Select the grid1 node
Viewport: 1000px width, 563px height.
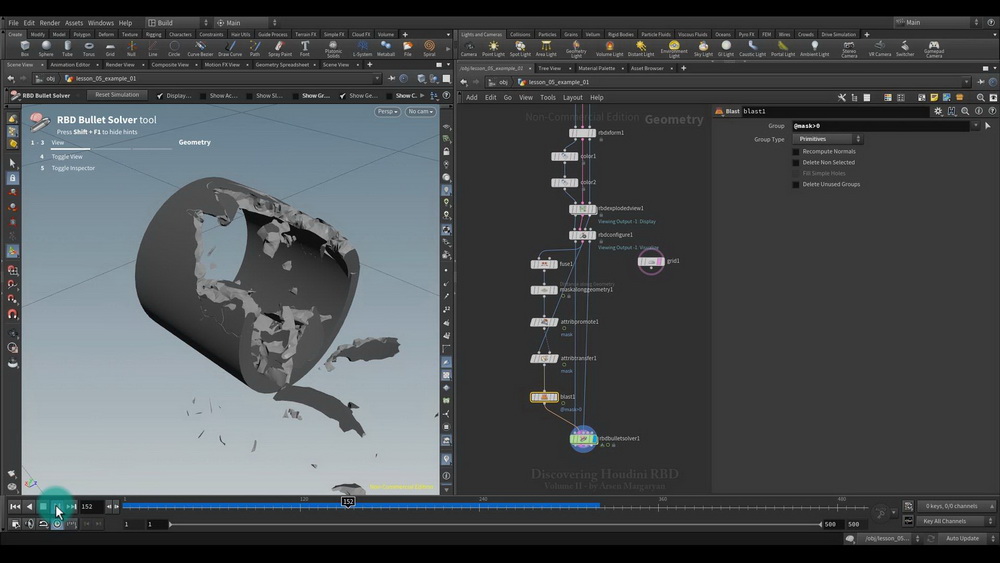click(651, 261)
